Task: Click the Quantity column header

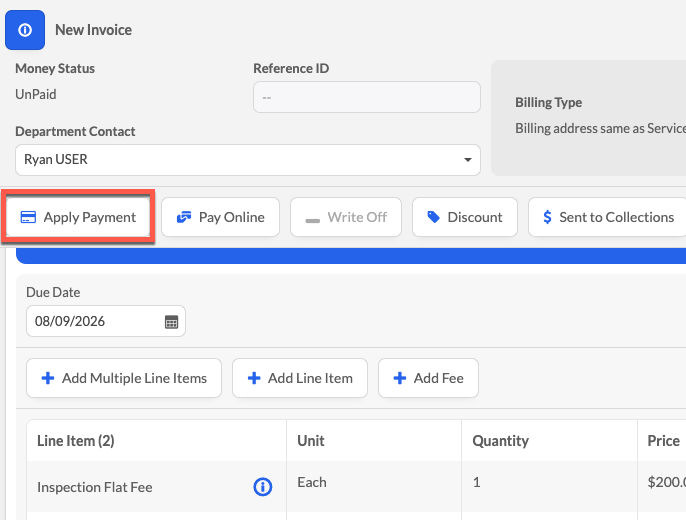Action: point(500,441)
